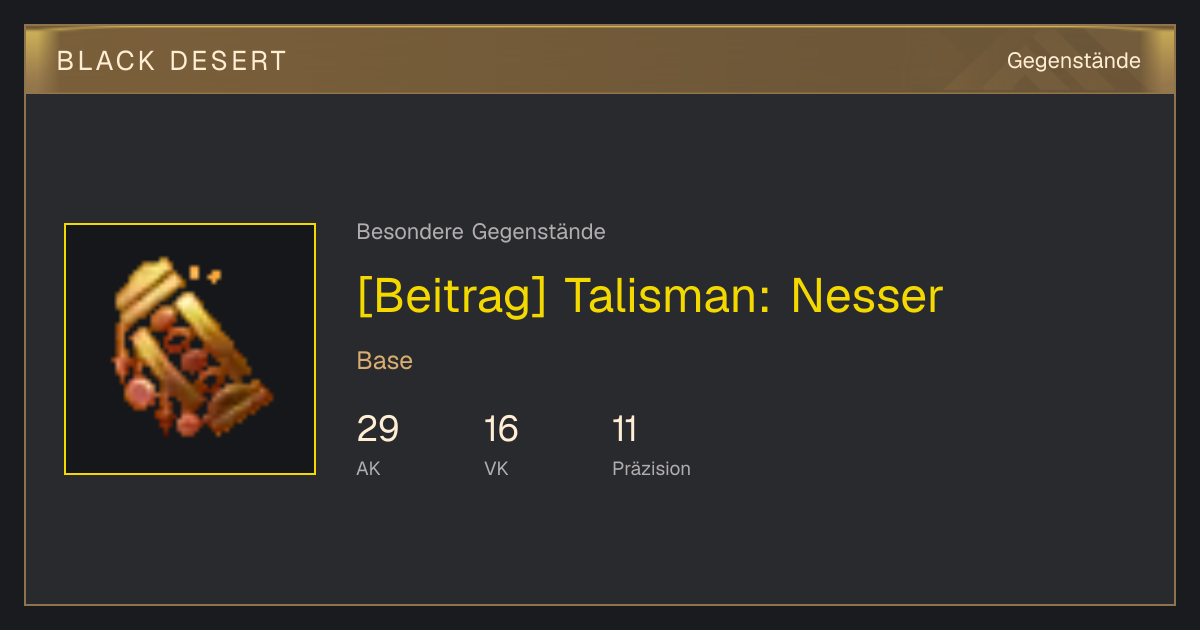1200x630 pixels.
Task: Open the Besondere Gegenstände category
Action: [x=481, y=232]
